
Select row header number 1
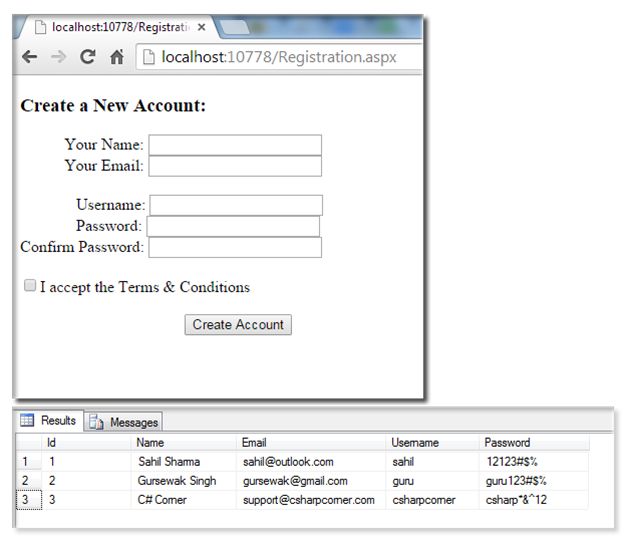pyautogui.click(x=28, y=462)
